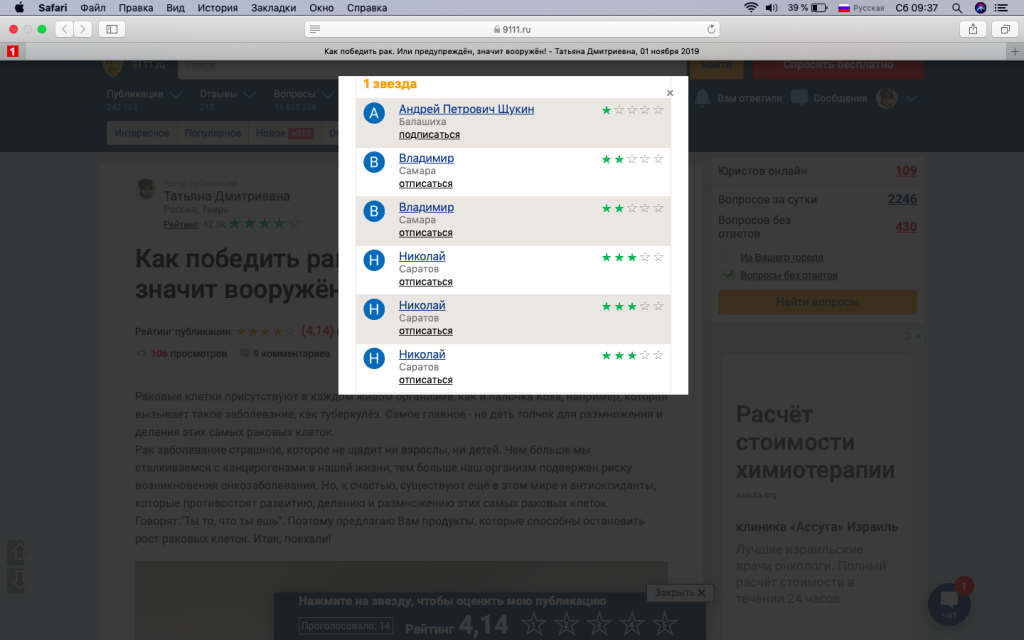Show the Safari sidebar

[110, 29]
